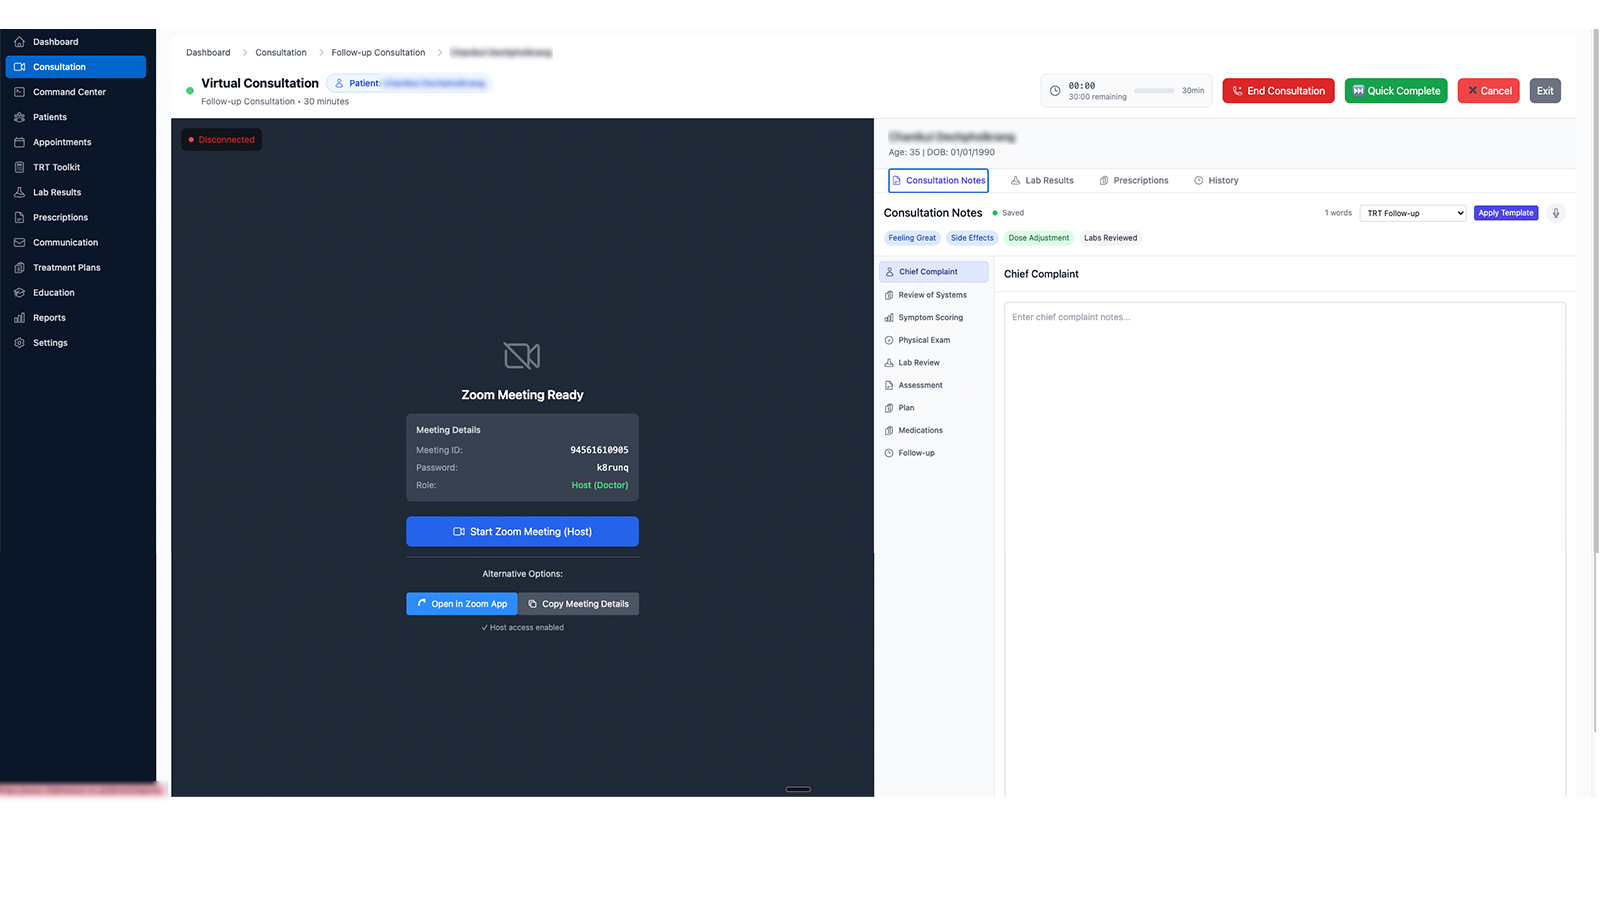Click Start Zoom Meeting as Host

point(522,531)
